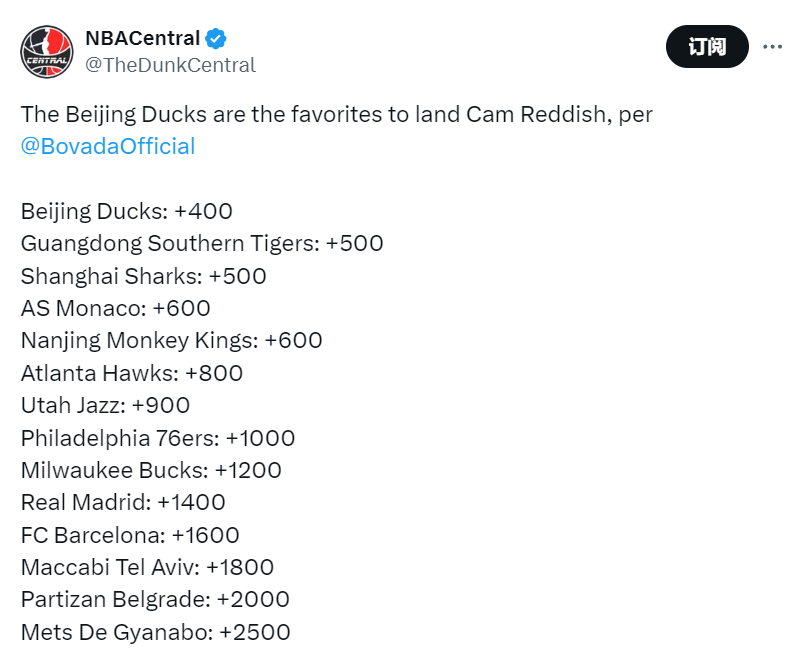Click the 'Atlanta Hawks: +800' line
This screenshot has height=650, width=796.
coord(131,373)
